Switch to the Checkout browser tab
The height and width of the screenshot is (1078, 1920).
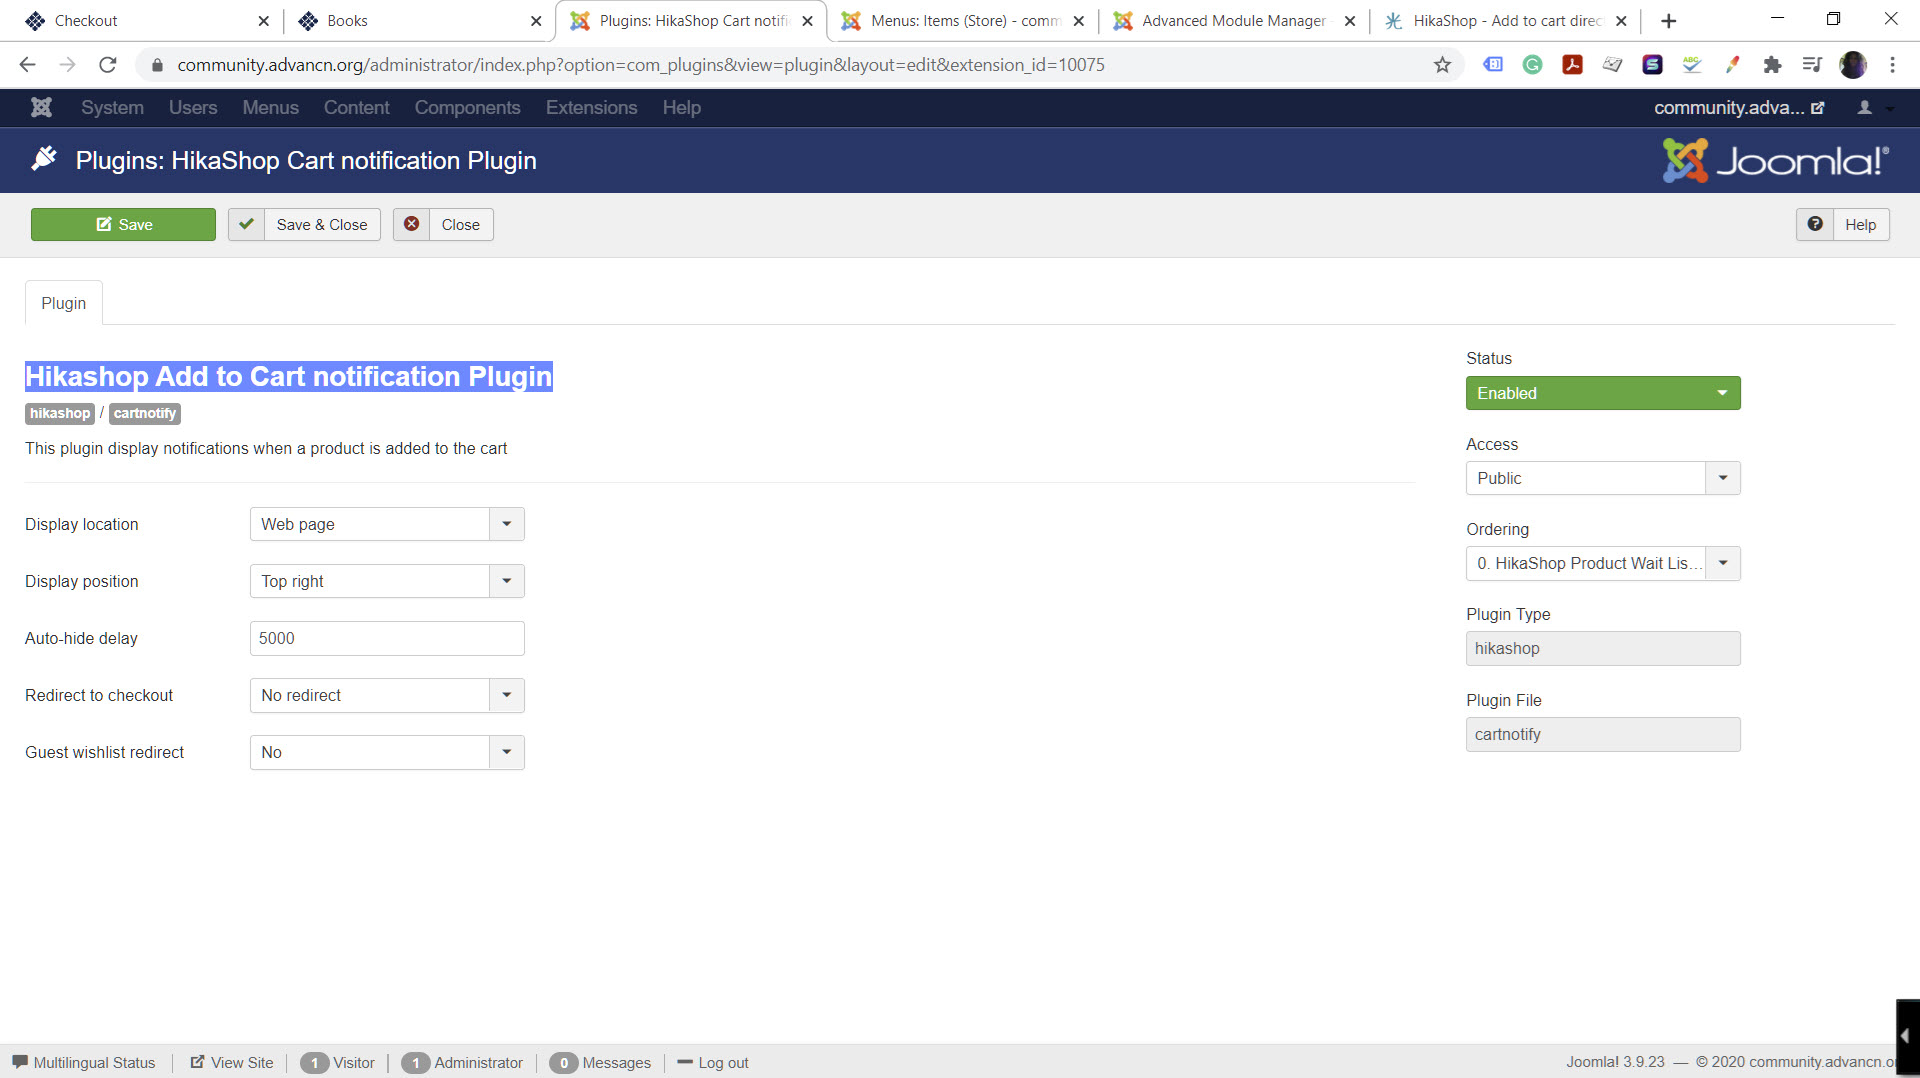pyautogui.click(x=146, y=21)
